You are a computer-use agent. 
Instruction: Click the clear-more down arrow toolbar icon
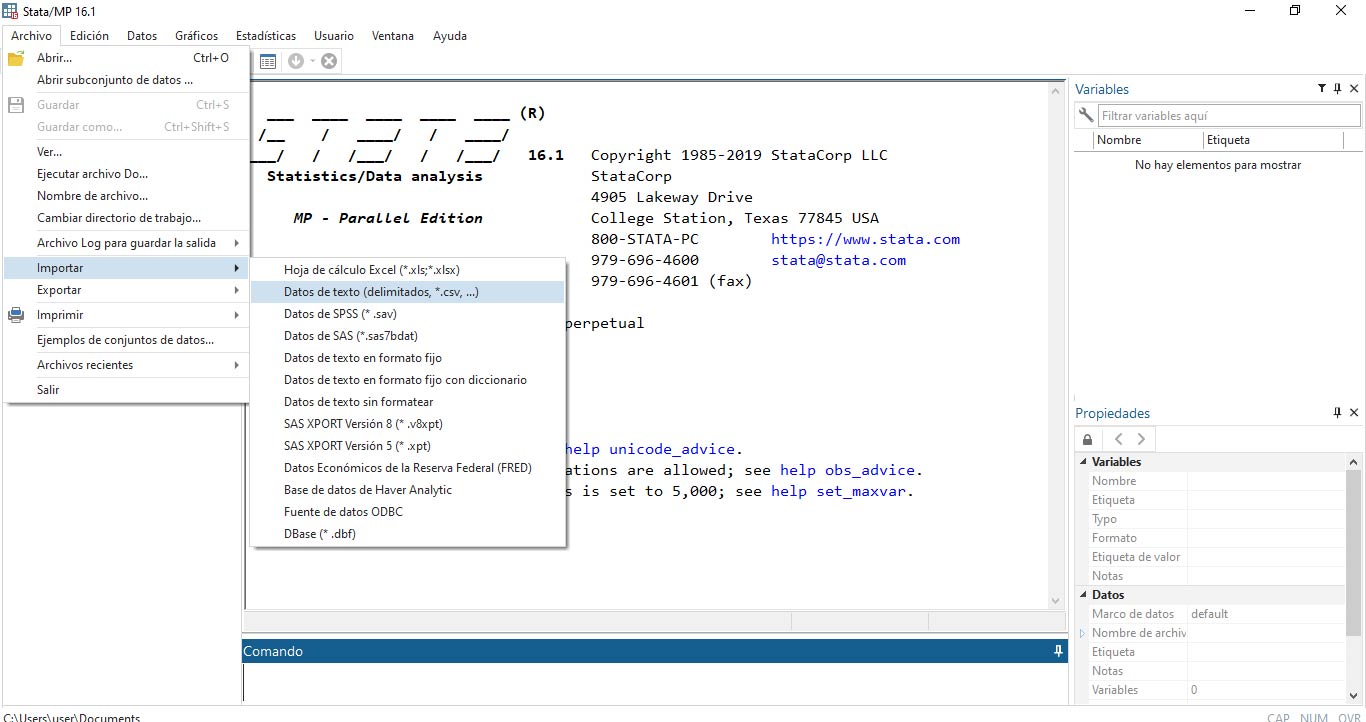[x=296, y=61]
